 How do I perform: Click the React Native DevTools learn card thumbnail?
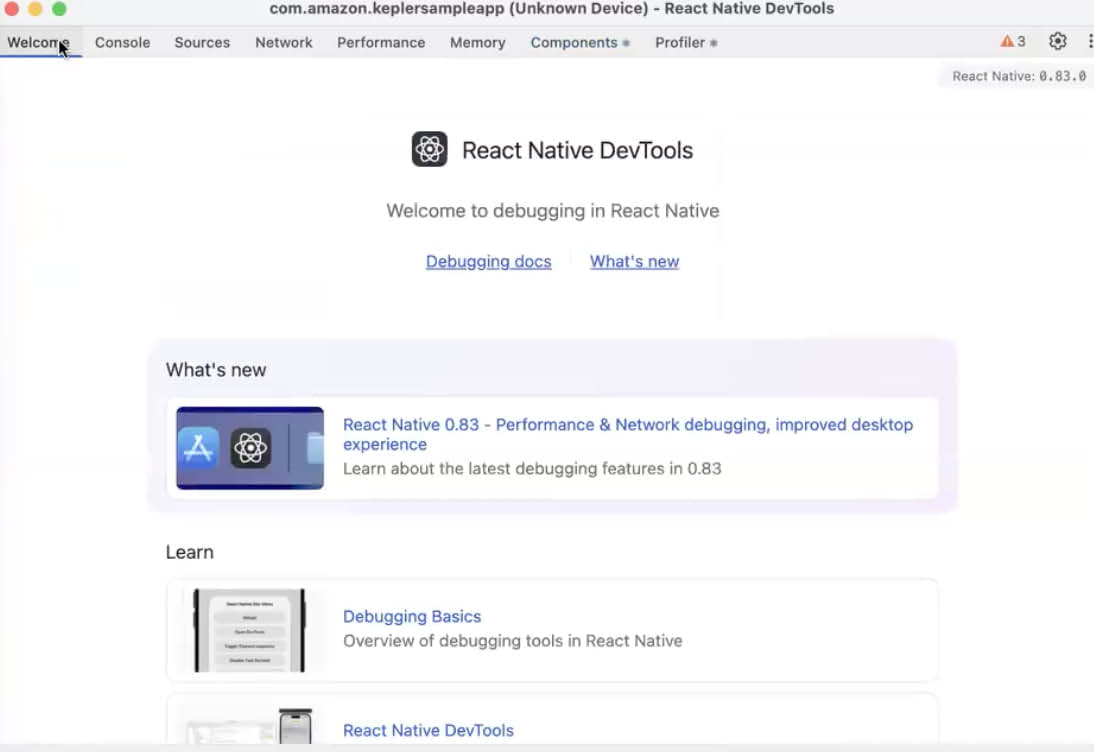(249, 725)
